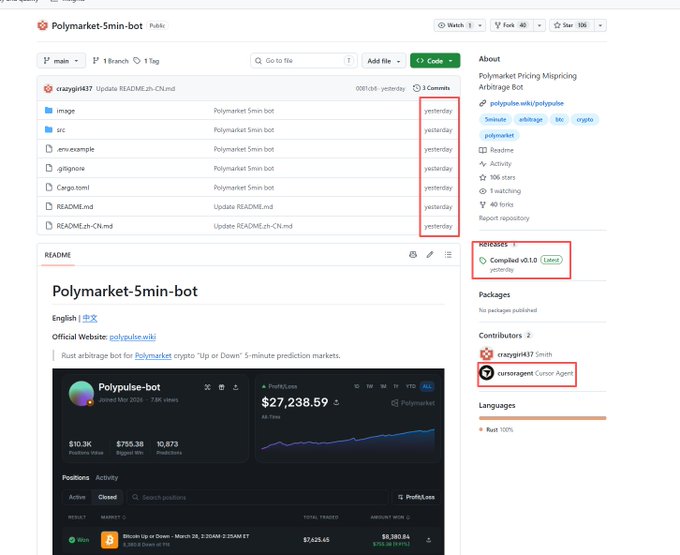The height and width of the screenshot is (555, 680).
Task: Open the Readme link in About
Action: 497,150
